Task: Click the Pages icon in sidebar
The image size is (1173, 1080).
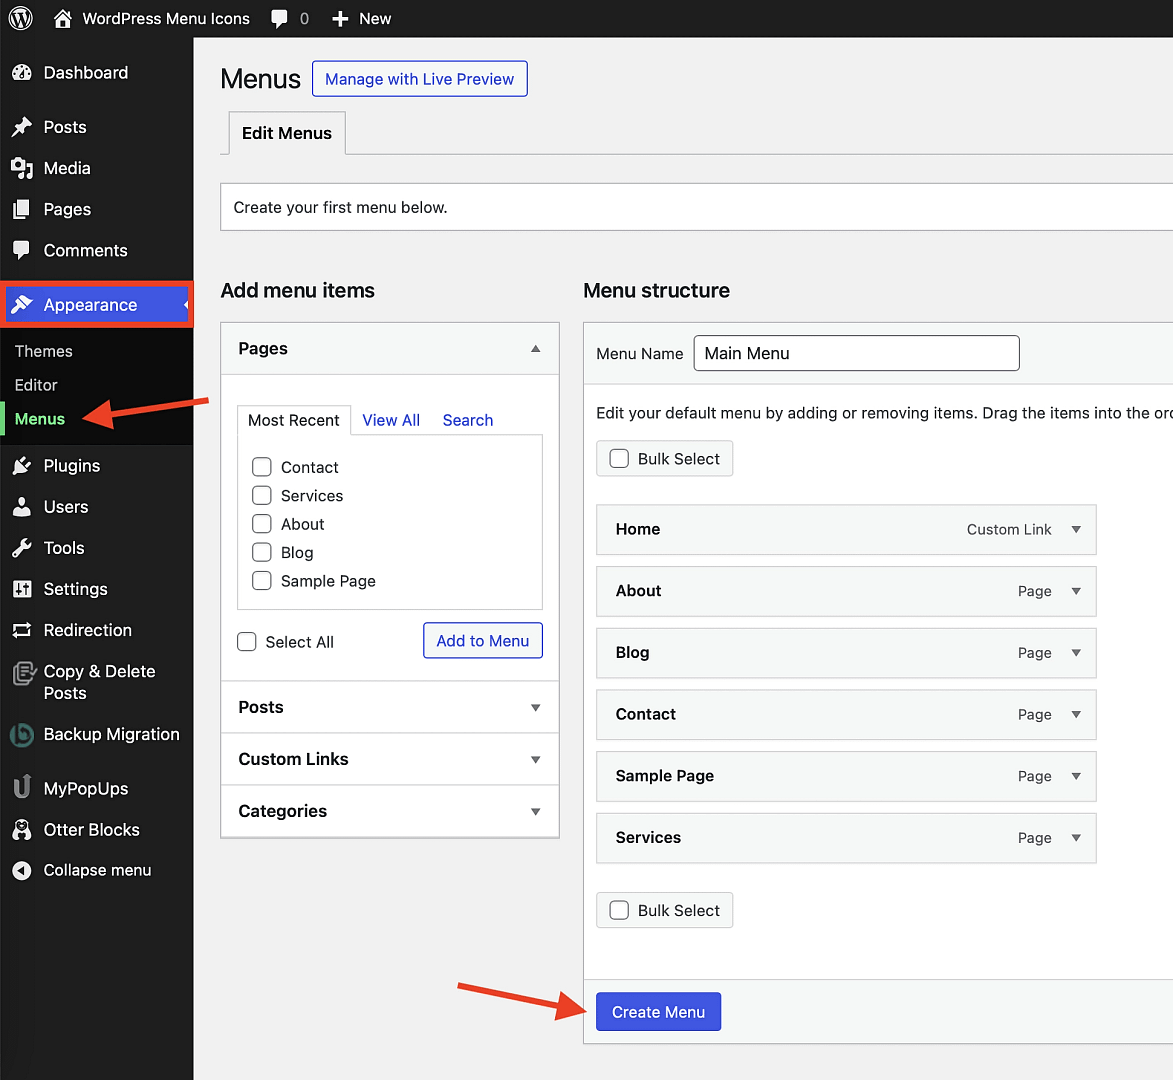Action: [22, 209]
